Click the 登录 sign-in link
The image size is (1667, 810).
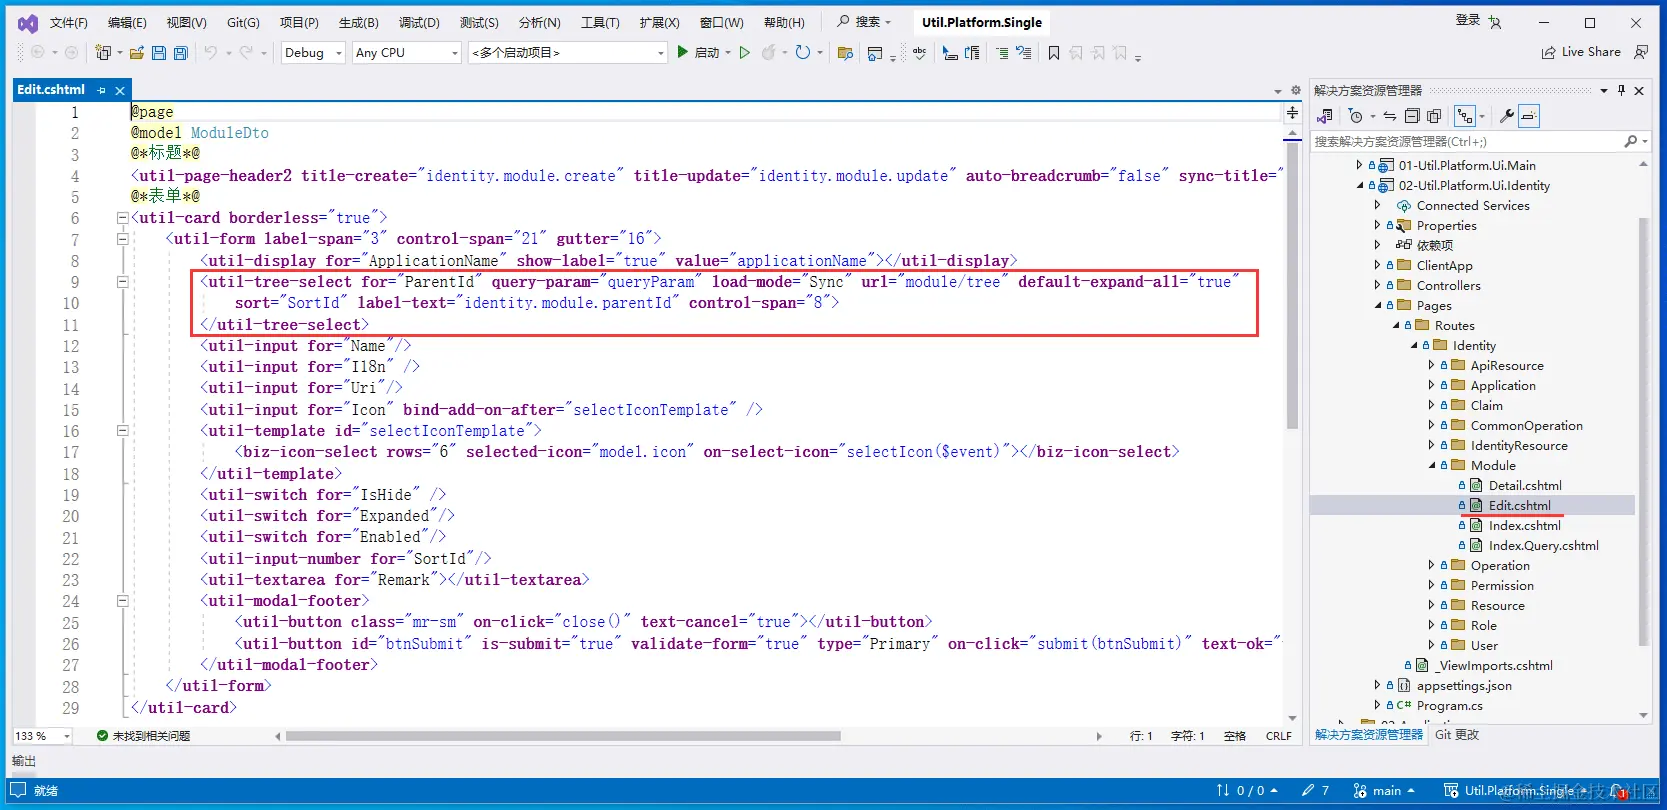1468,20
